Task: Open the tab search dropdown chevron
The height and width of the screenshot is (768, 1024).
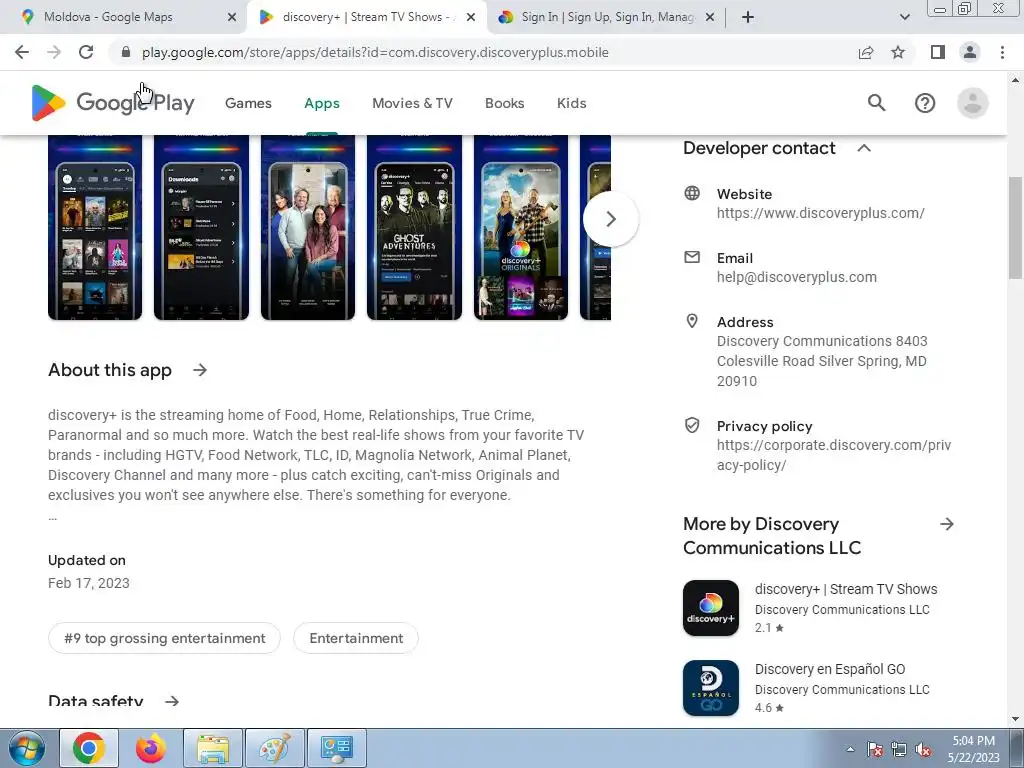Action: pos(904,17)
